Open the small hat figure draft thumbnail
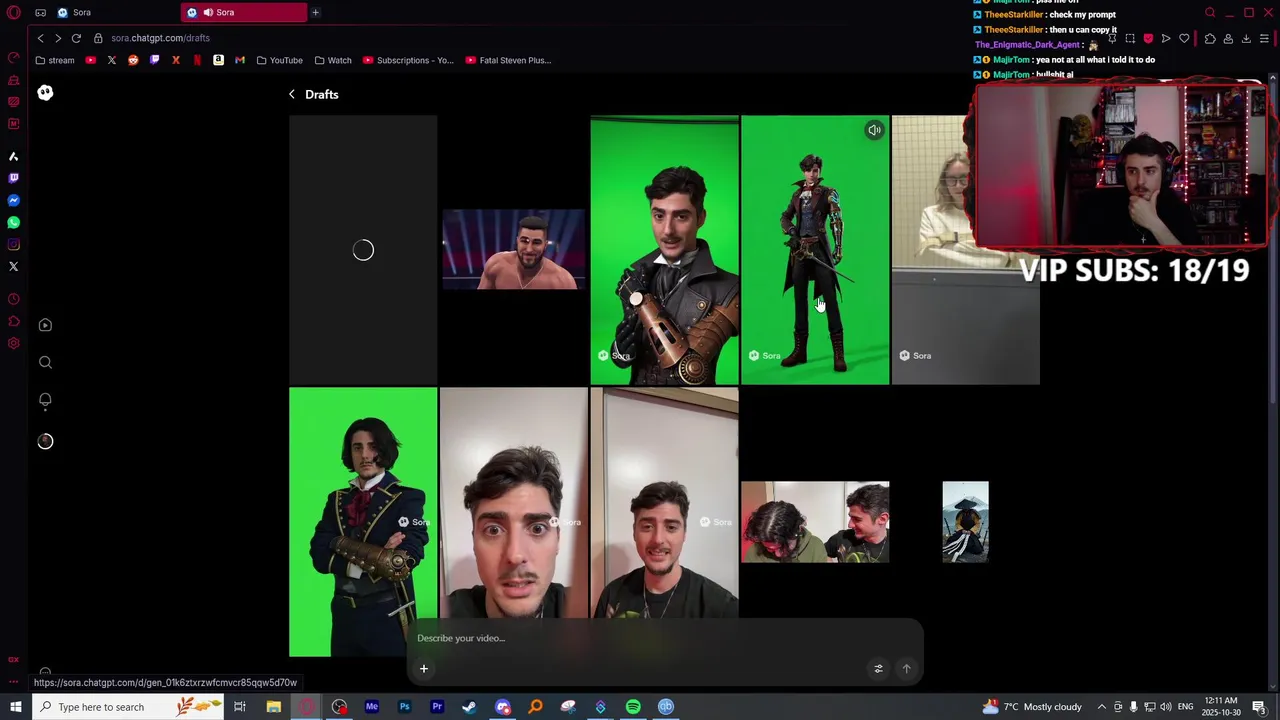1280x720 pixels. point(965,522)
